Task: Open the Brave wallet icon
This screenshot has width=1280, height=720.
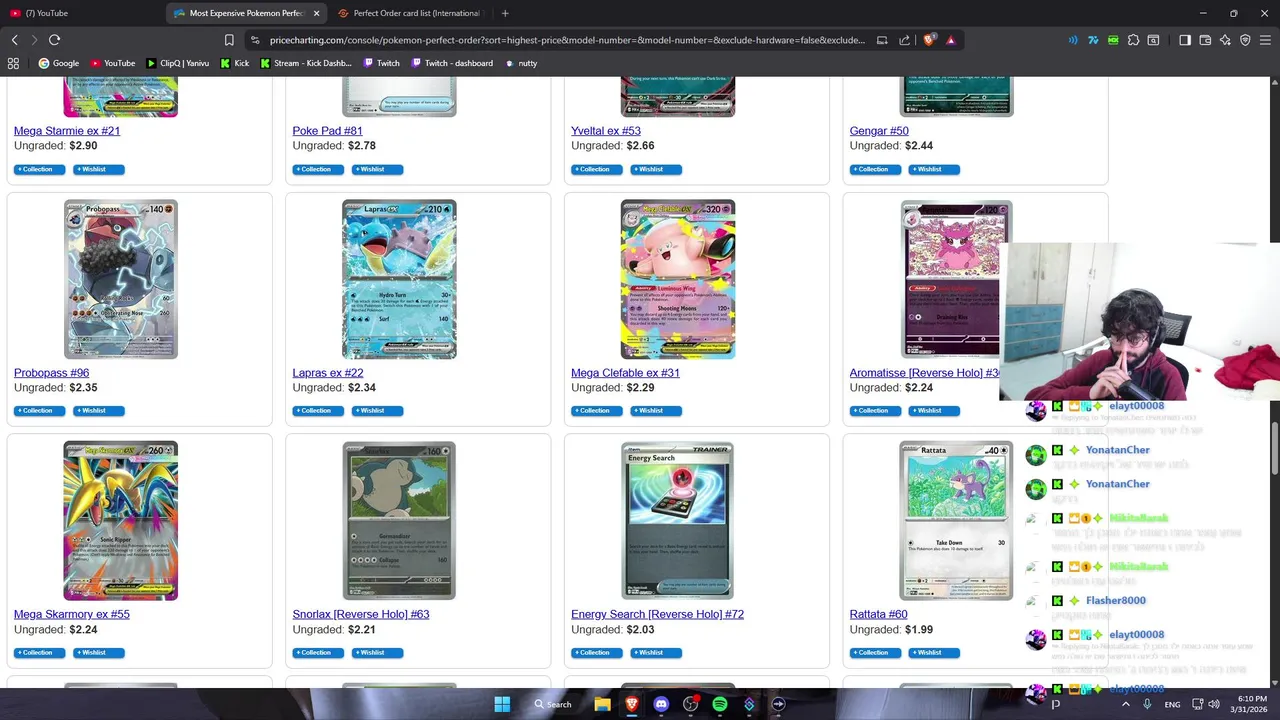Action: 1205,40
